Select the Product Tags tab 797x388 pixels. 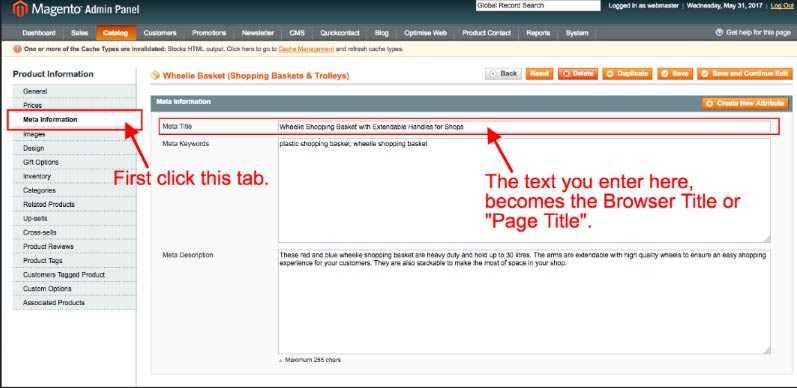point(74,261)
